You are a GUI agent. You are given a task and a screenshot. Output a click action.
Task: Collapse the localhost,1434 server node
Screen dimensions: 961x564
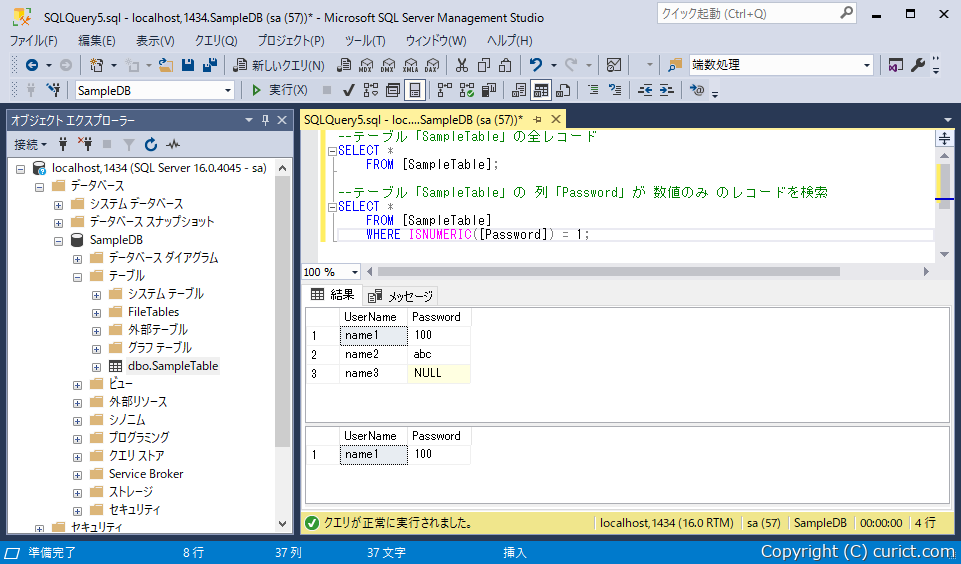20,168
